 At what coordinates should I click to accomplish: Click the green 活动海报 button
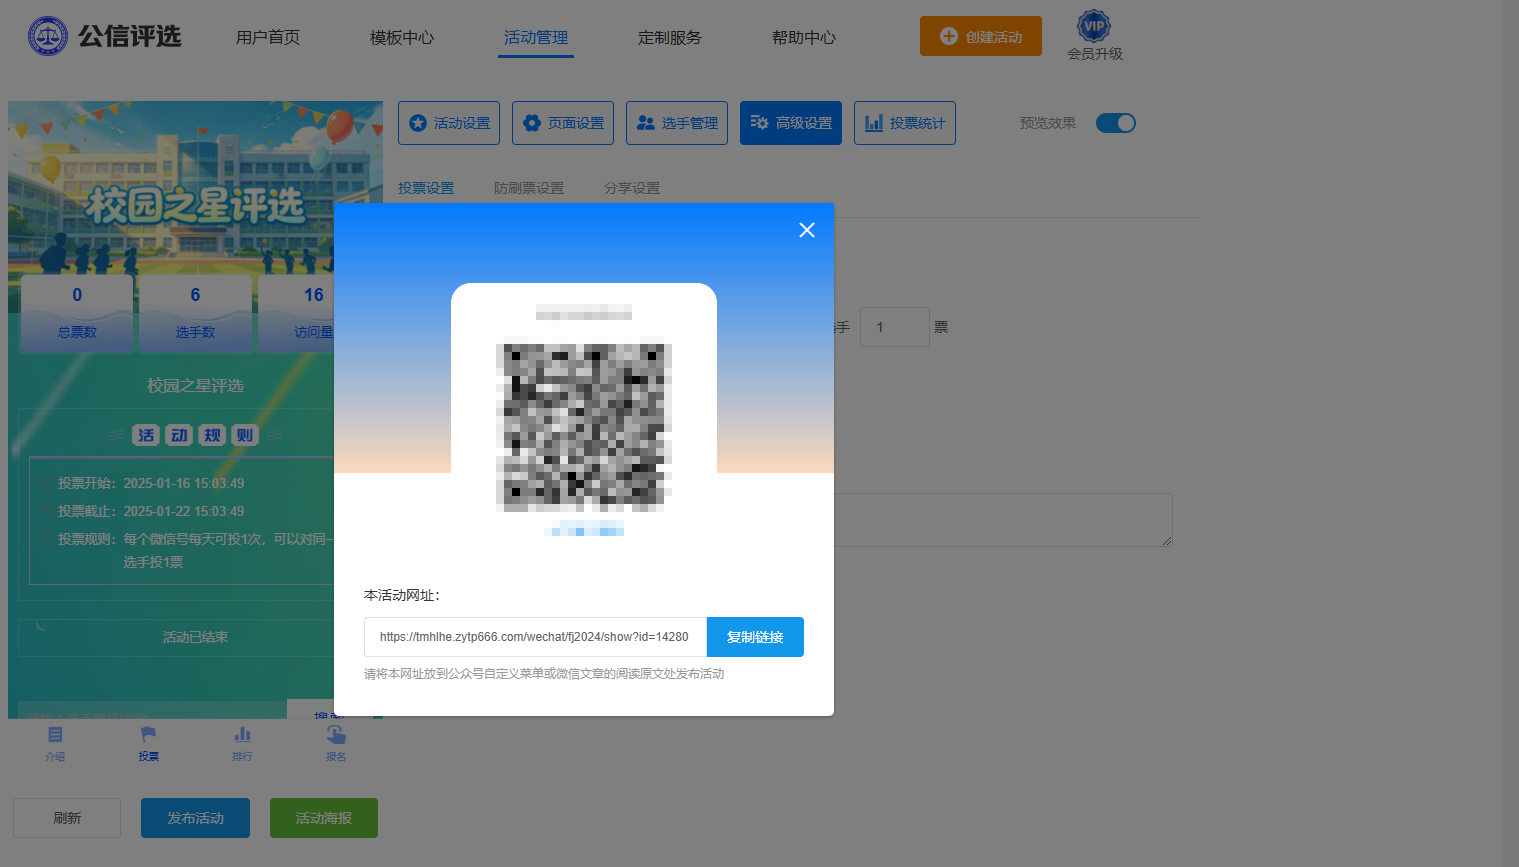(x=324, y=818)
